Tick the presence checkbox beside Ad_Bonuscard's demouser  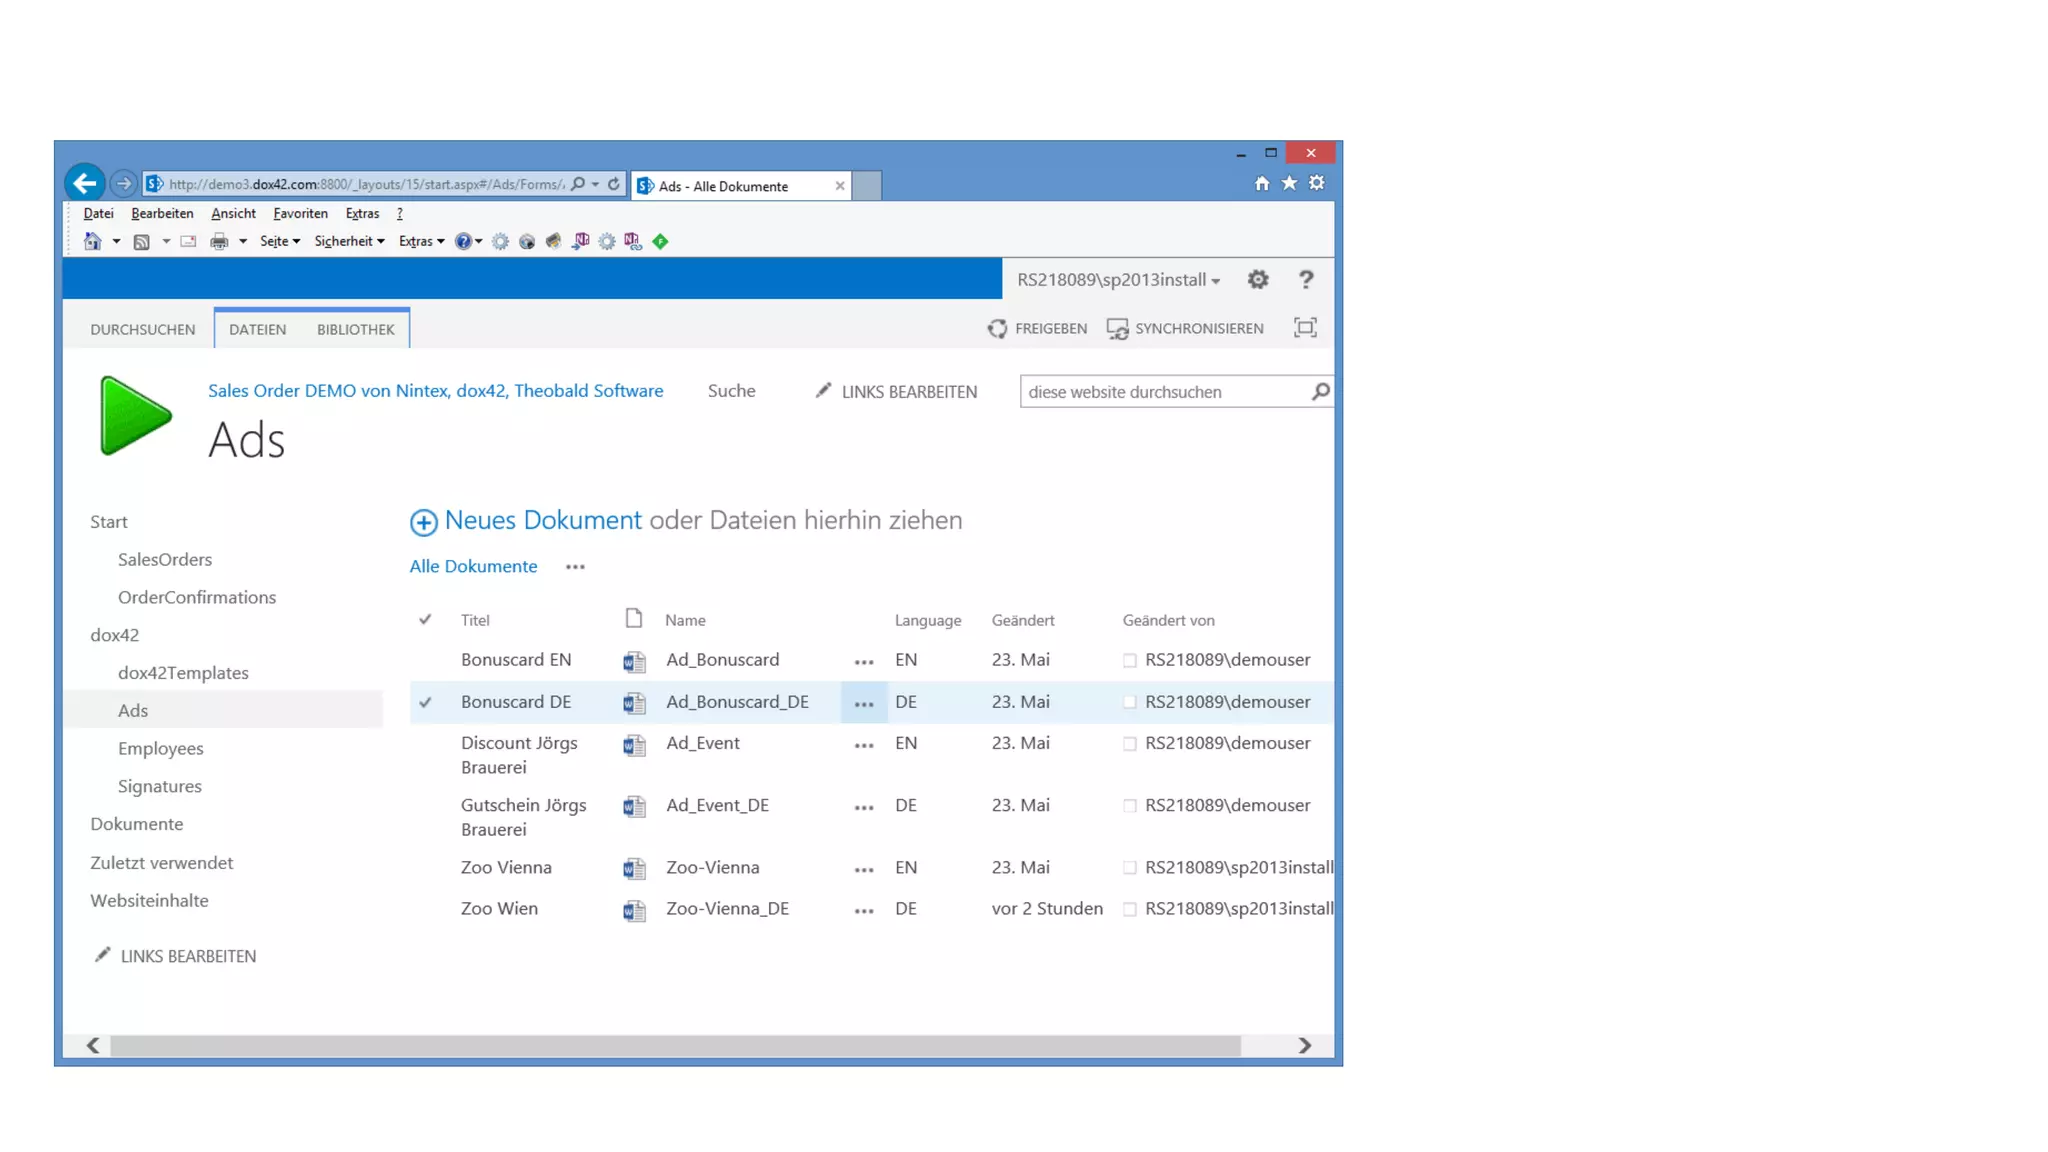tap(1130, 660)
